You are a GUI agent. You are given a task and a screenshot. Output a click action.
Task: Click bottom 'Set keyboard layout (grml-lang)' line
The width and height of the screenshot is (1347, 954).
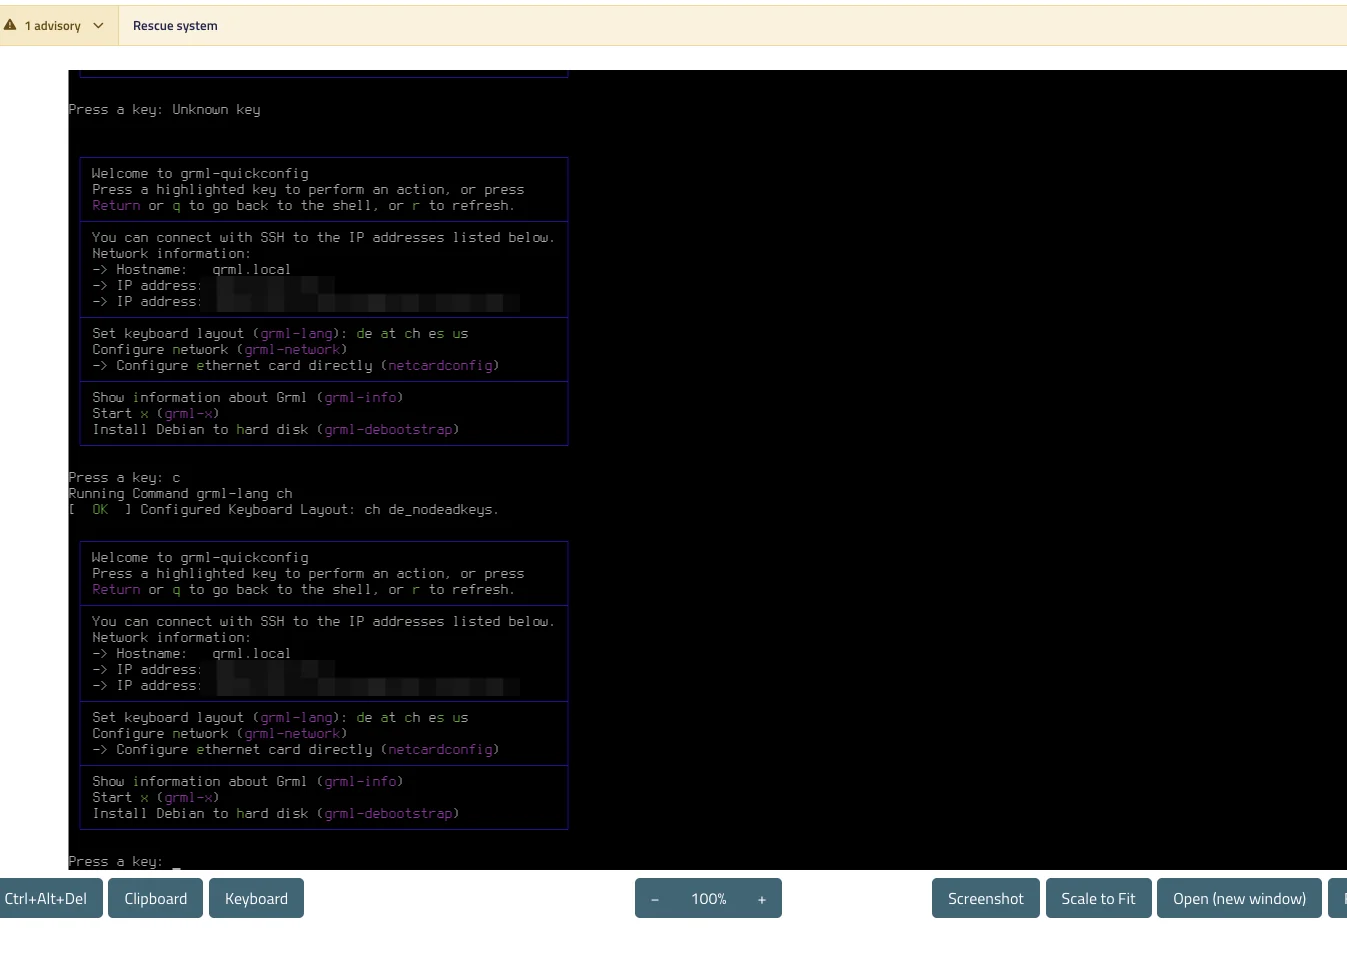[x=280, y=717]
